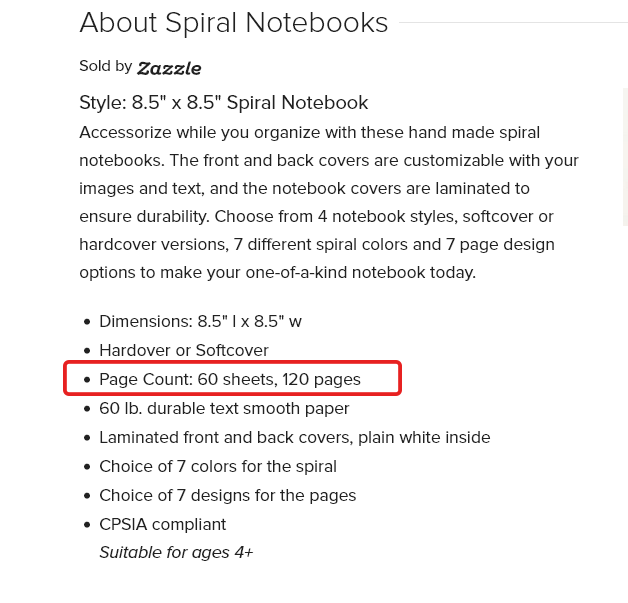Click the highlighted Page Count line
628x603 pixels.
click(230, 379)
